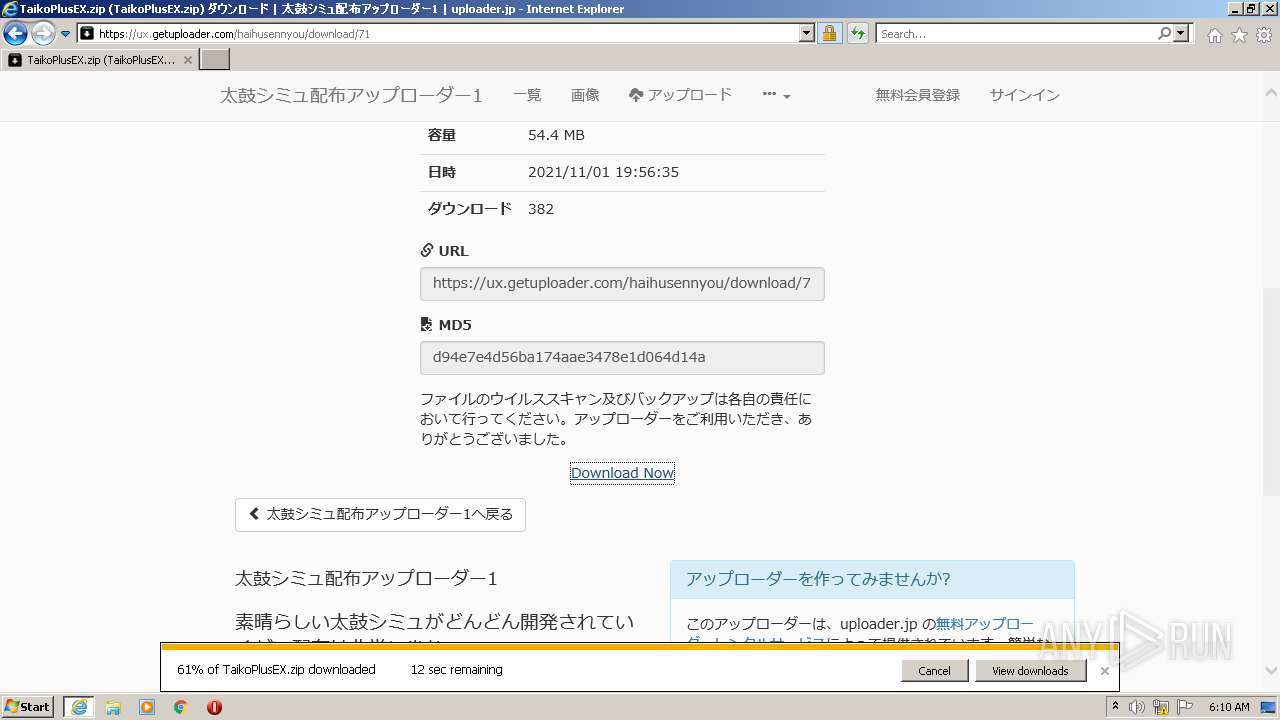Click the 6:10 AM system clock
Viewport: 1280px width, 720px height.
pos(1229,707)
